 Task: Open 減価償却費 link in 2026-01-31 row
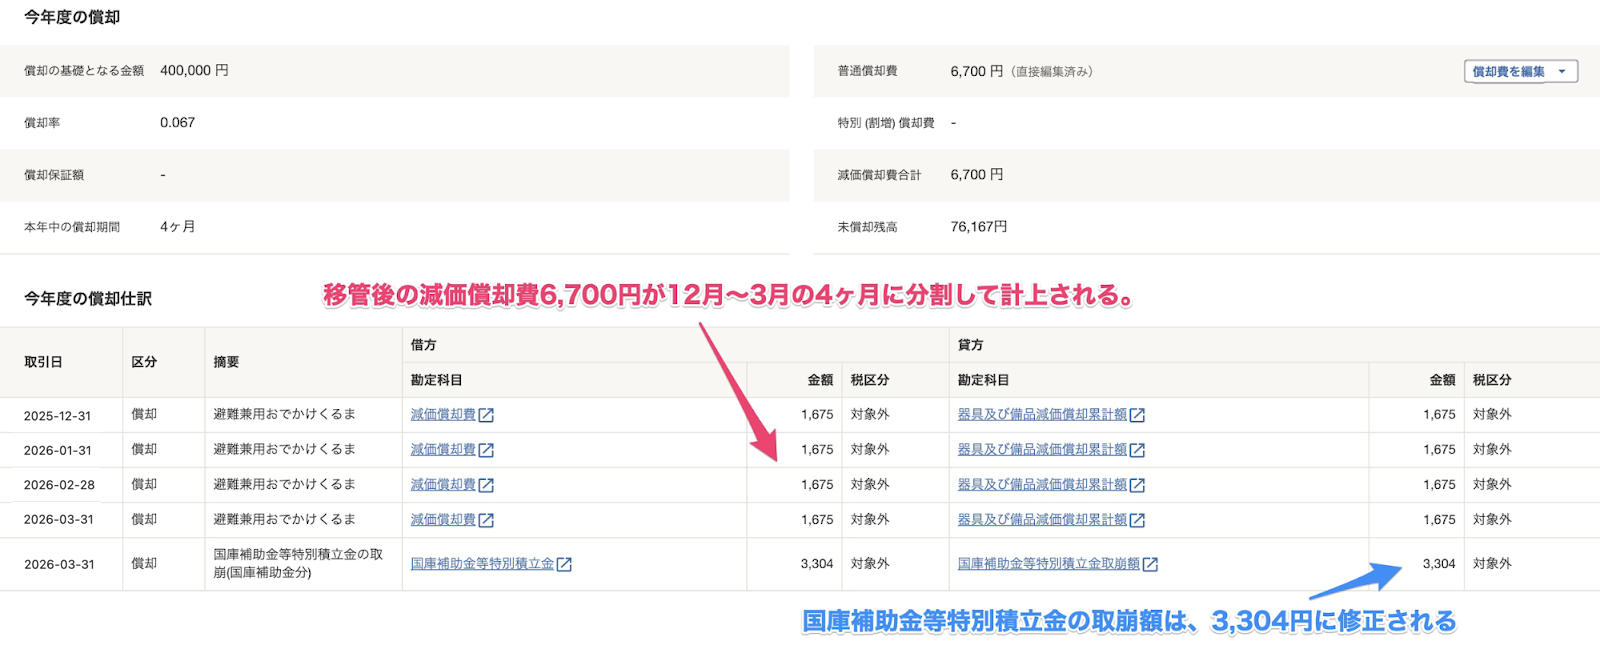(x=443, y=449)
